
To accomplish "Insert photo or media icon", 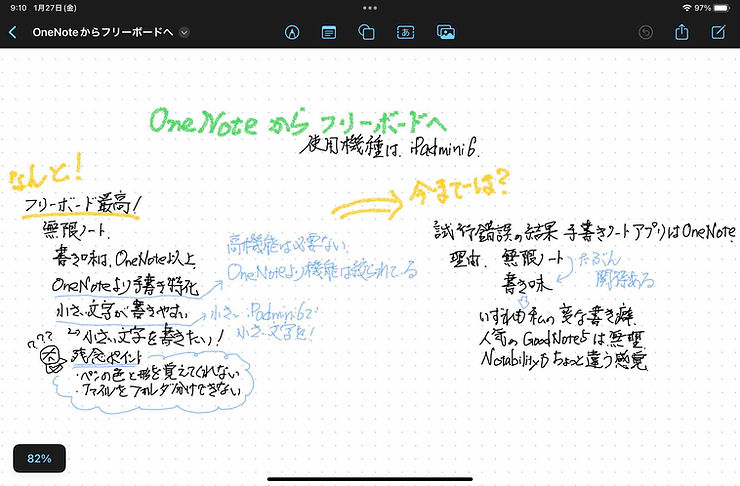I will [x=446, y=32].
